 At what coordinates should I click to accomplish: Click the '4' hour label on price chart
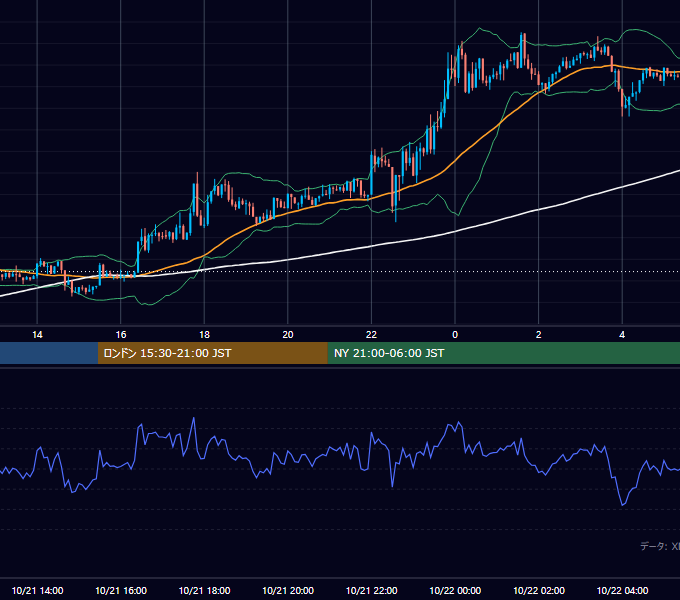[622, 335]
